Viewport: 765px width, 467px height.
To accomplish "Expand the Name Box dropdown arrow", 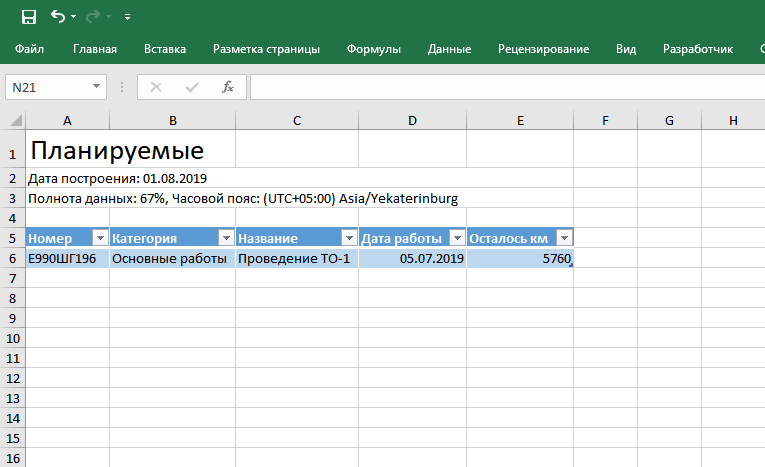I will (x=97, y=87).
